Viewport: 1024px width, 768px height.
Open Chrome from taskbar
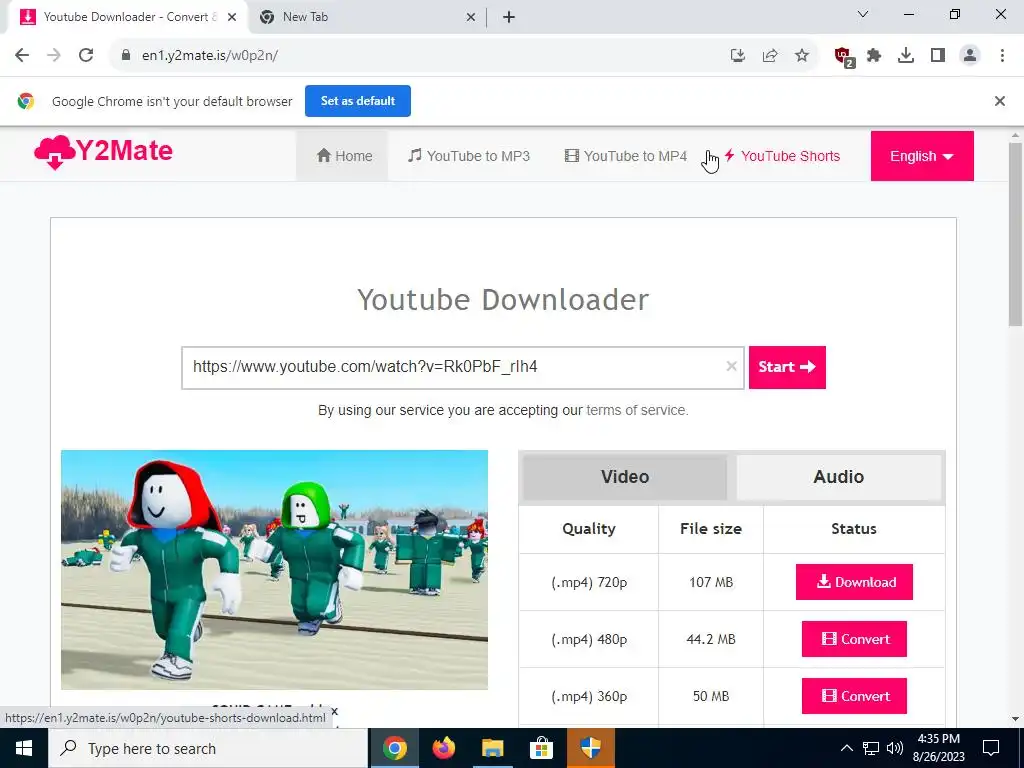394,748
